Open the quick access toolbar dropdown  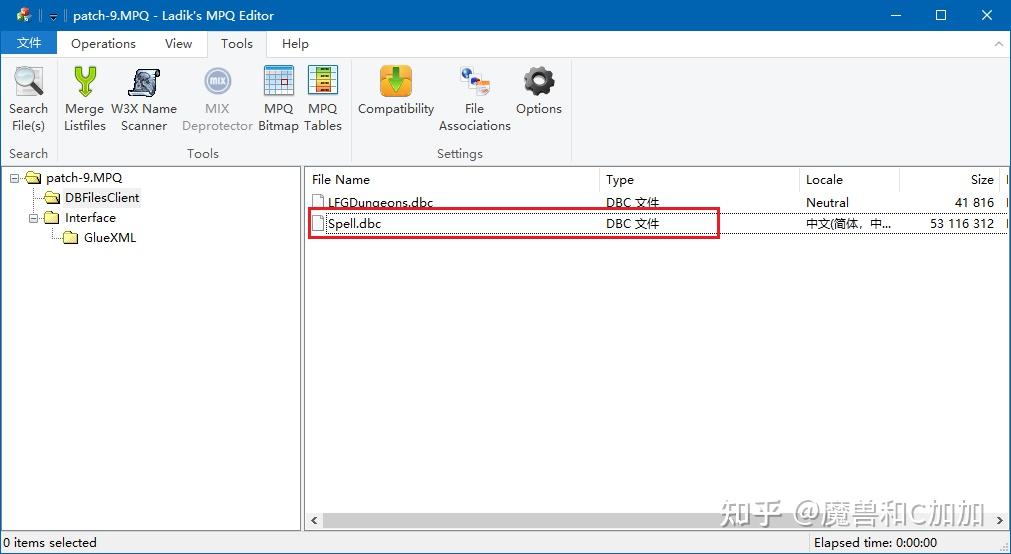coord(54,16)
